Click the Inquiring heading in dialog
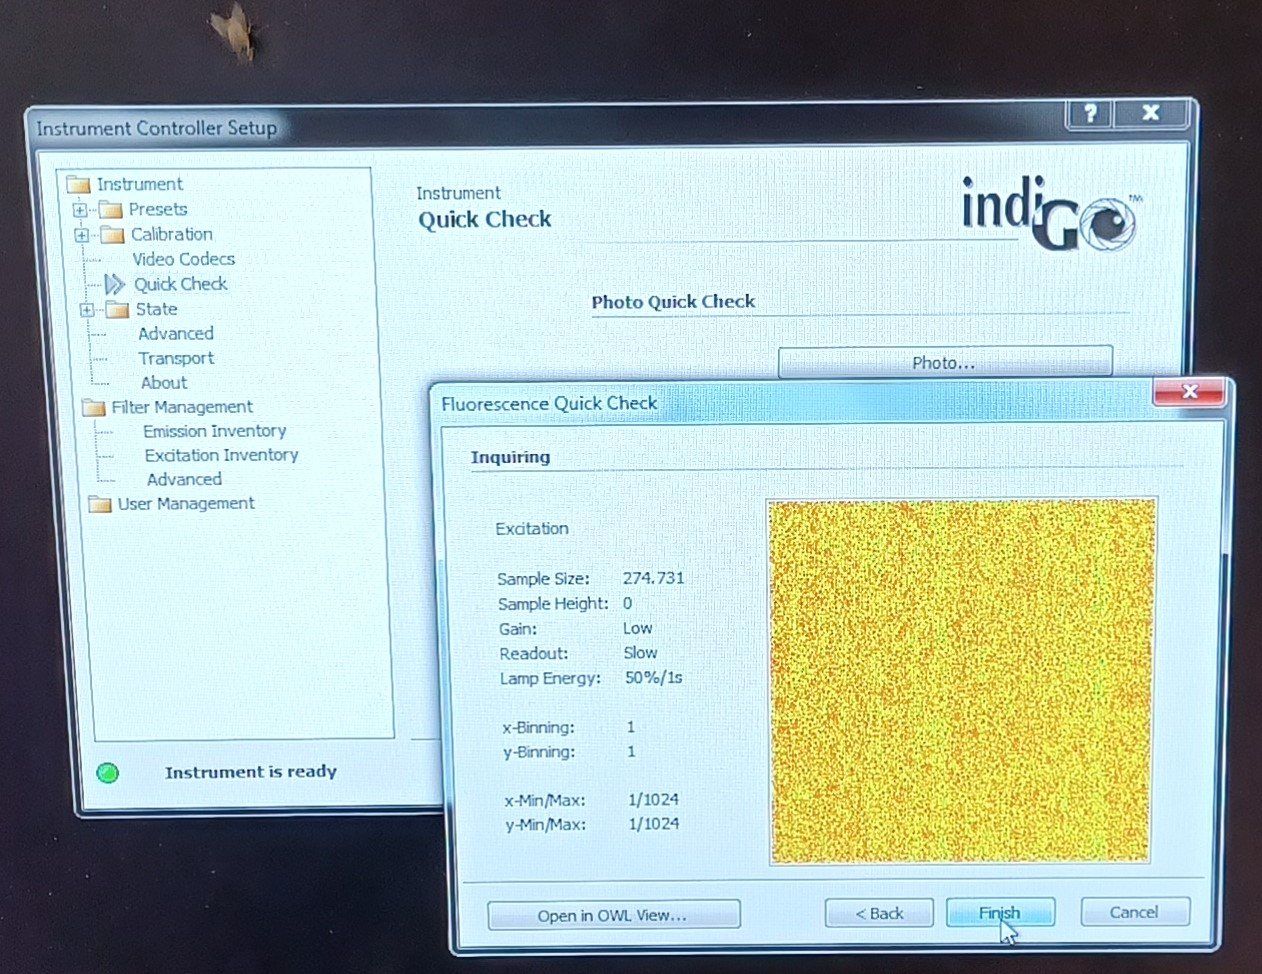The image size is (1262, 974). coord(510,457)
